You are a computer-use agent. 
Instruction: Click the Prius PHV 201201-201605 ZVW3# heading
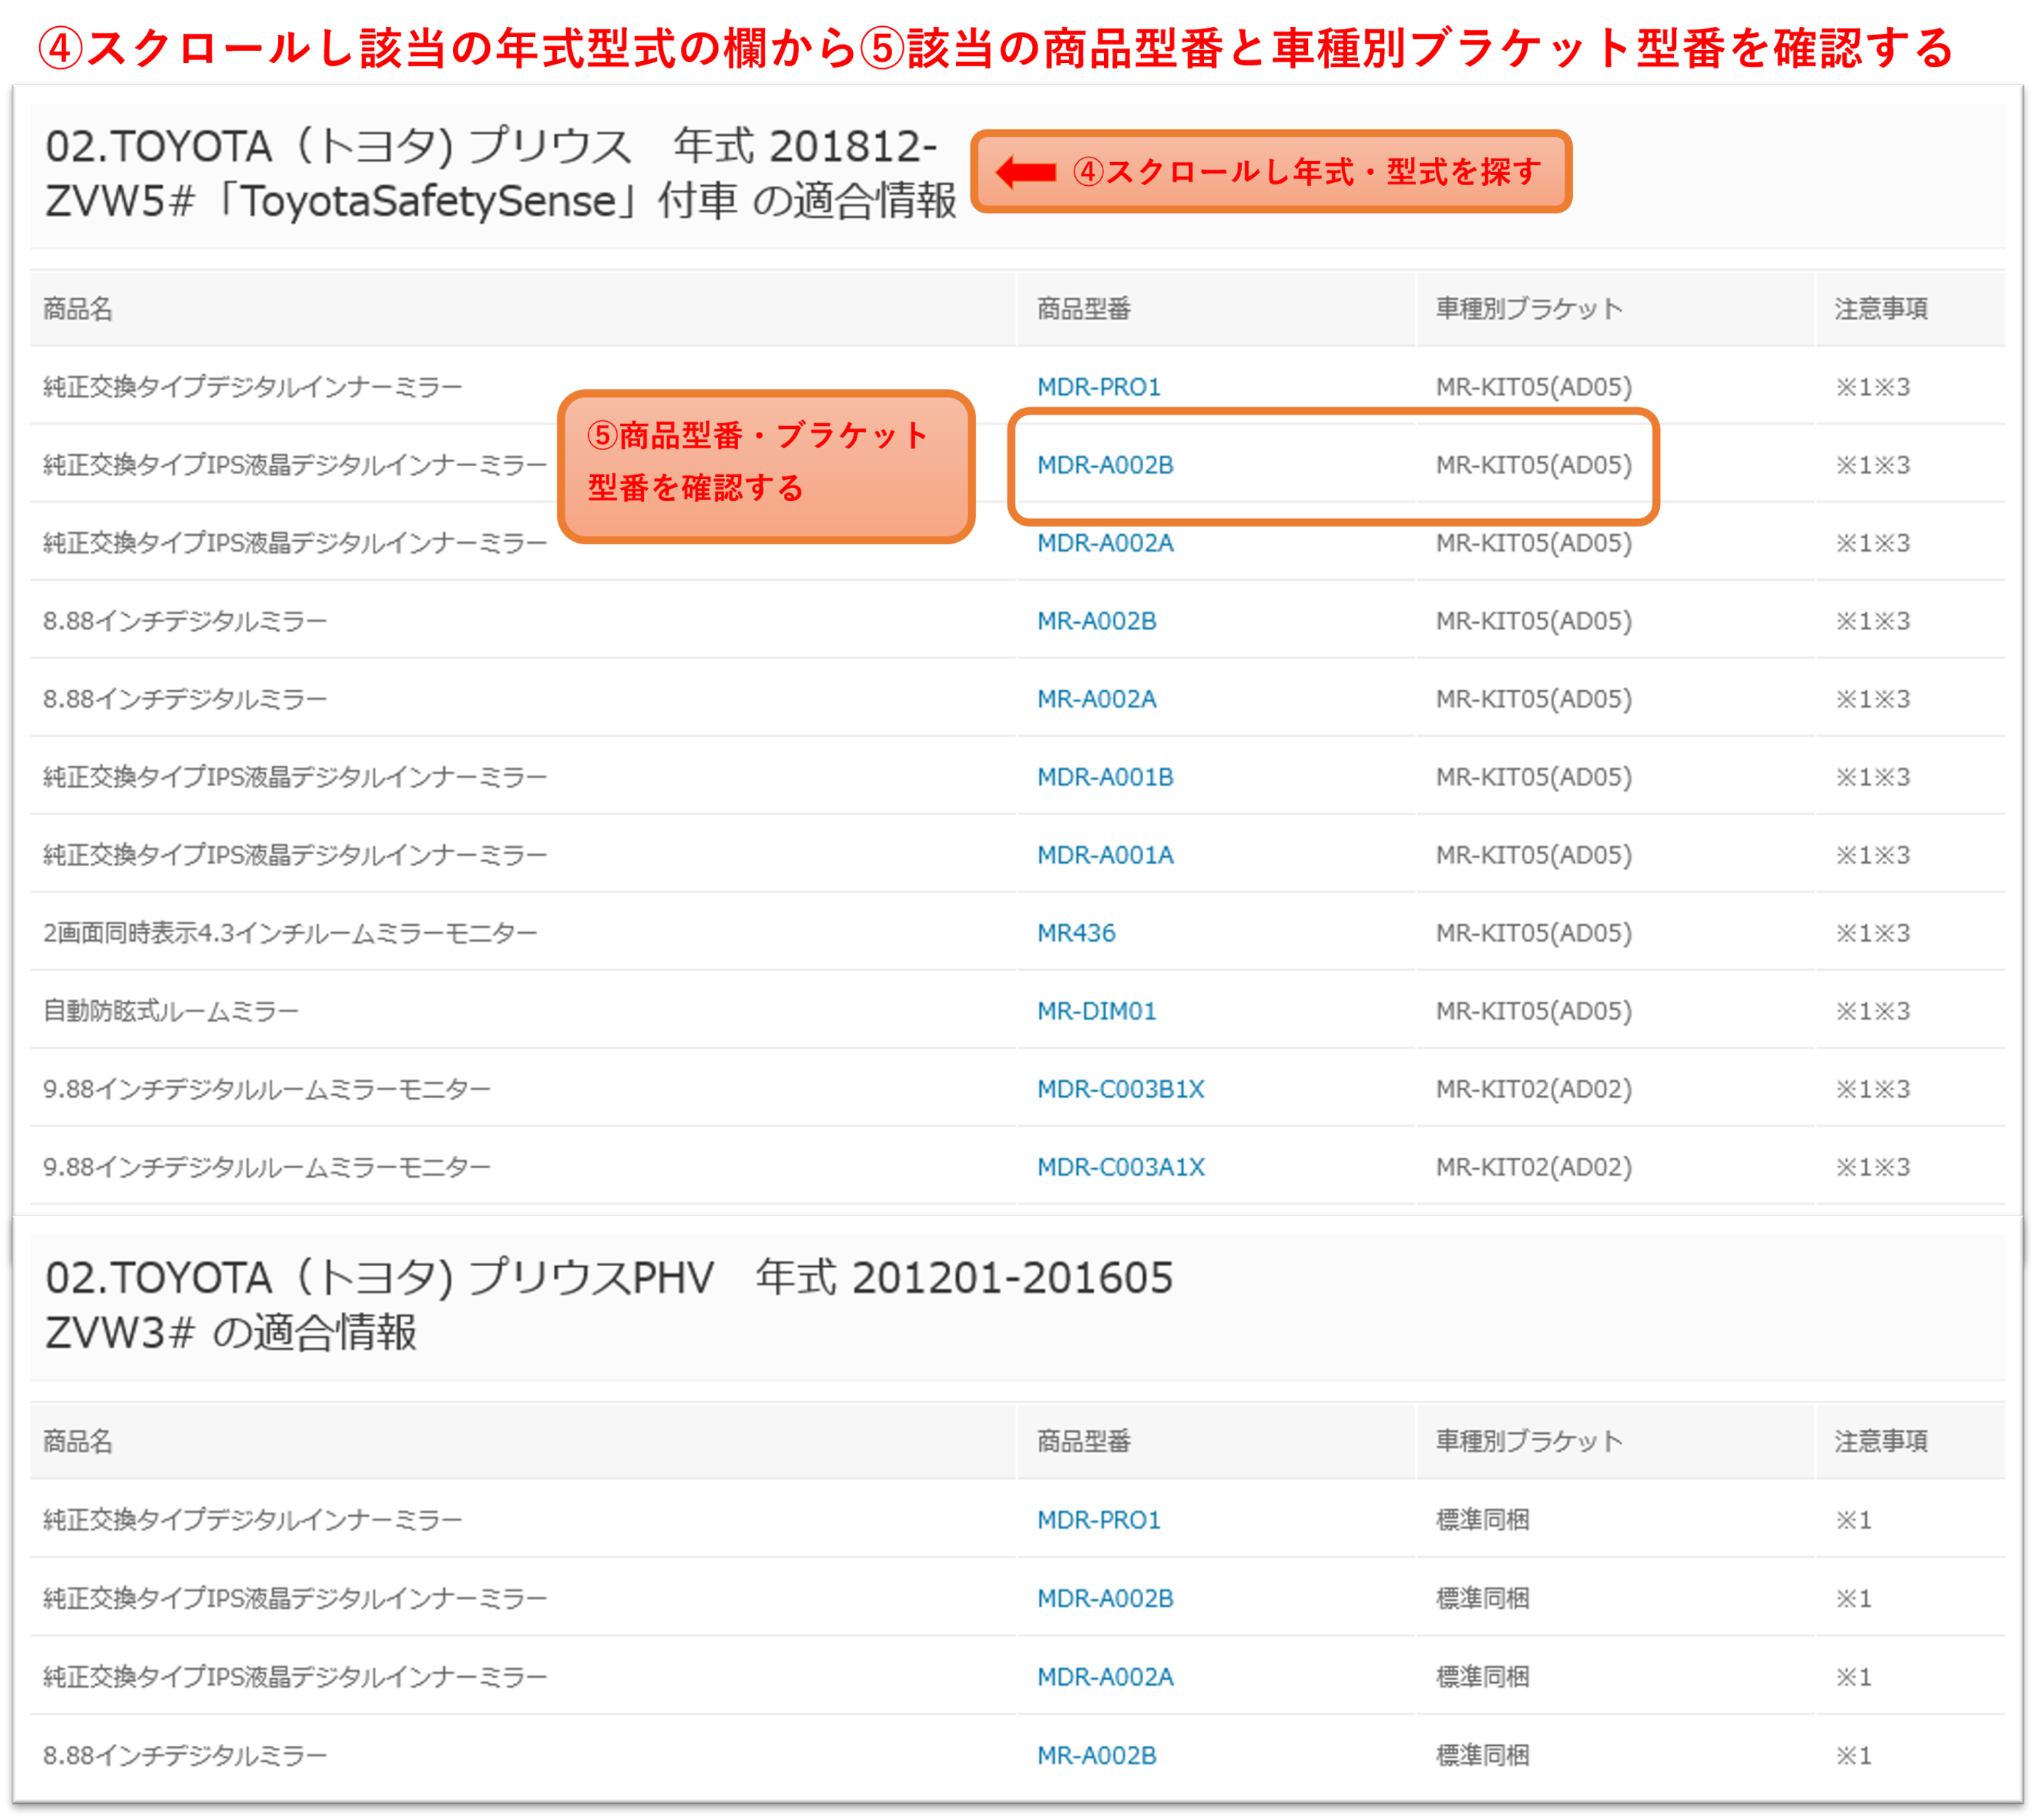[608, 1304]
